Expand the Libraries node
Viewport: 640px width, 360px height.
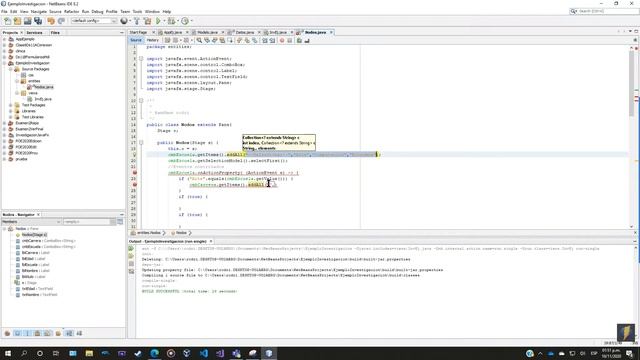pos(11,111)
